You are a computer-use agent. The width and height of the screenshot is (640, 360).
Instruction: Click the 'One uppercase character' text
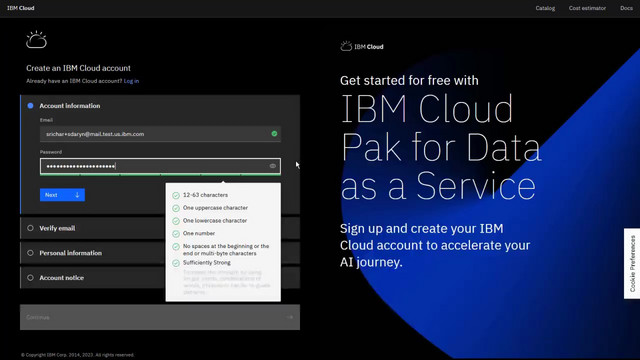click(216, 208)
